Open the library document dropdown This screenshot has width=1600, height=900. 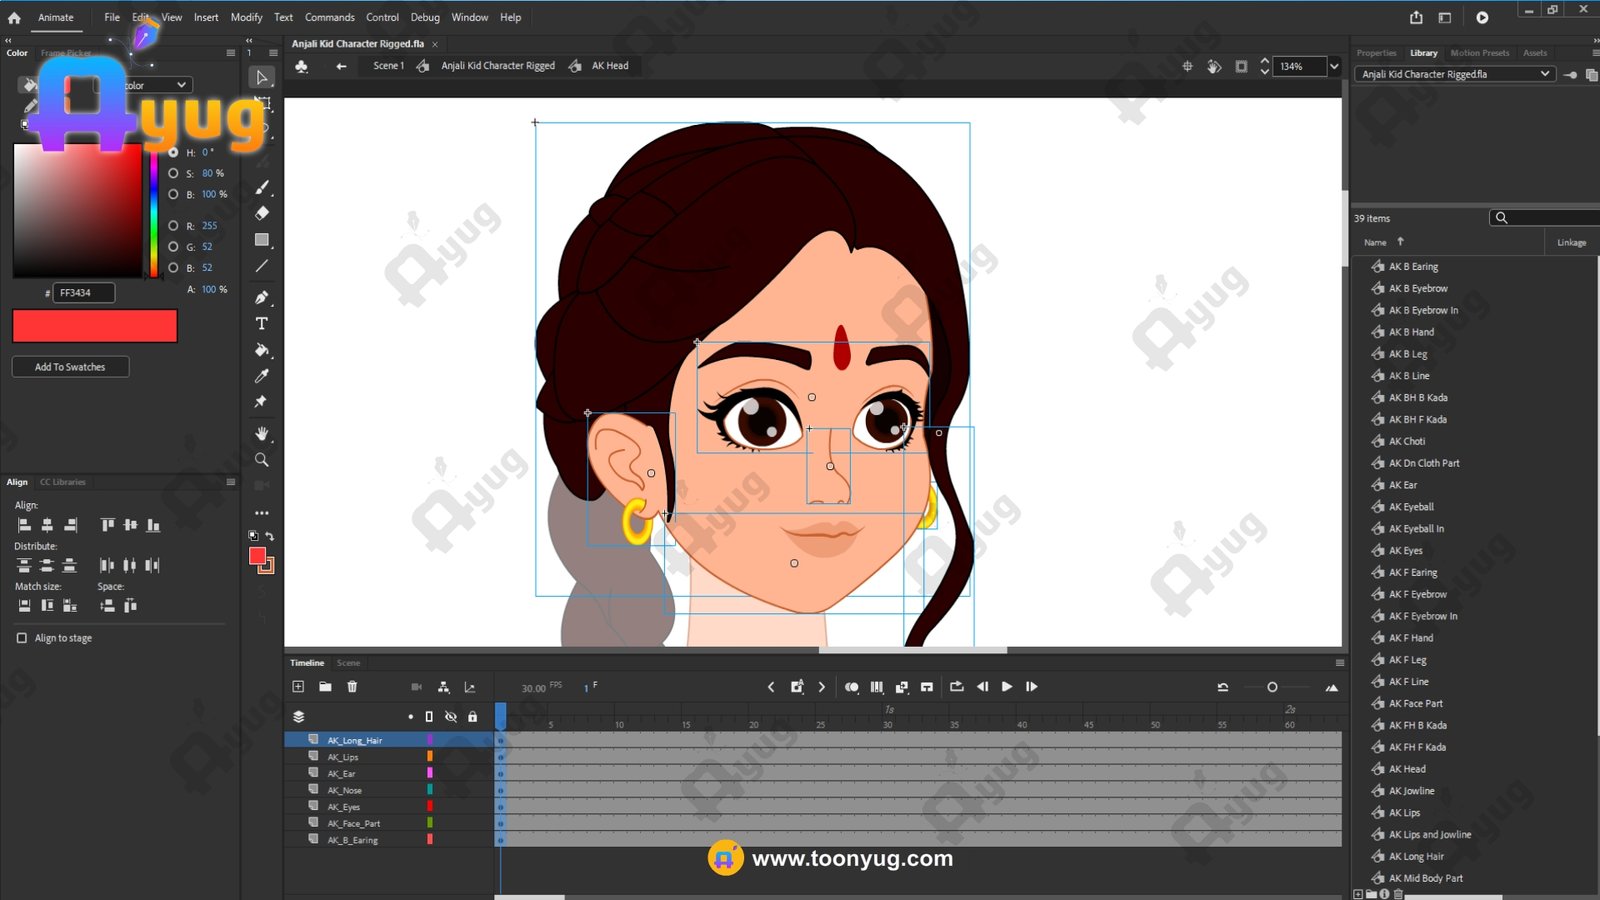(1545, 74)
